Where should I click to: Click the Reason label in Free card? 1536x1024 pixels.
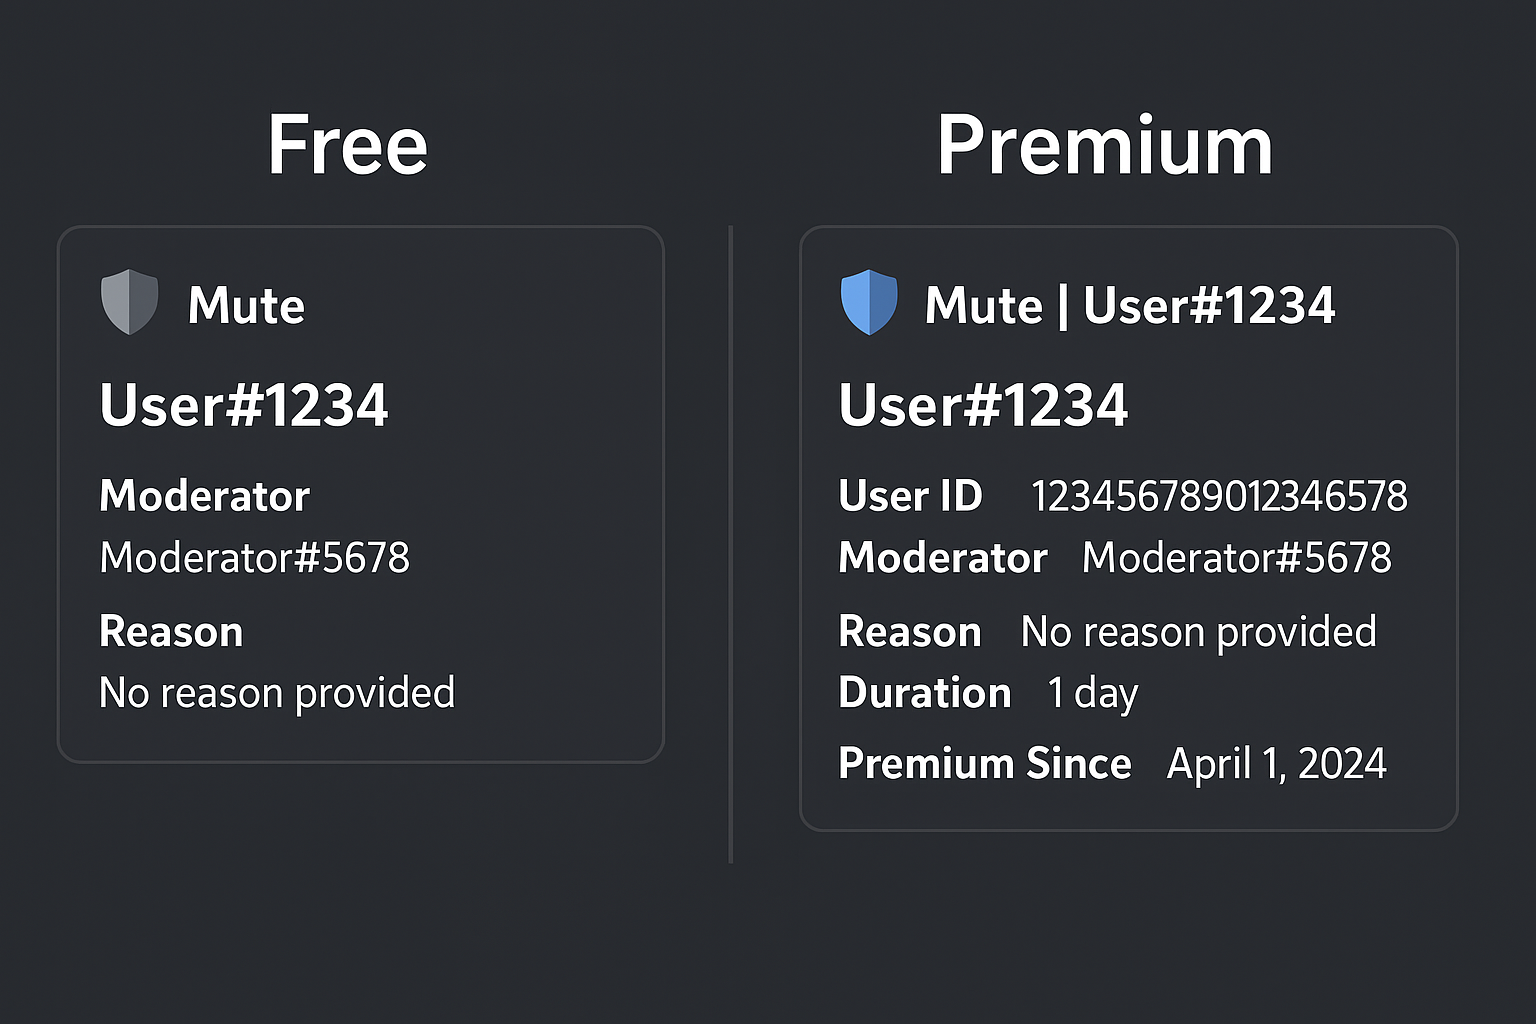[171, 632]
